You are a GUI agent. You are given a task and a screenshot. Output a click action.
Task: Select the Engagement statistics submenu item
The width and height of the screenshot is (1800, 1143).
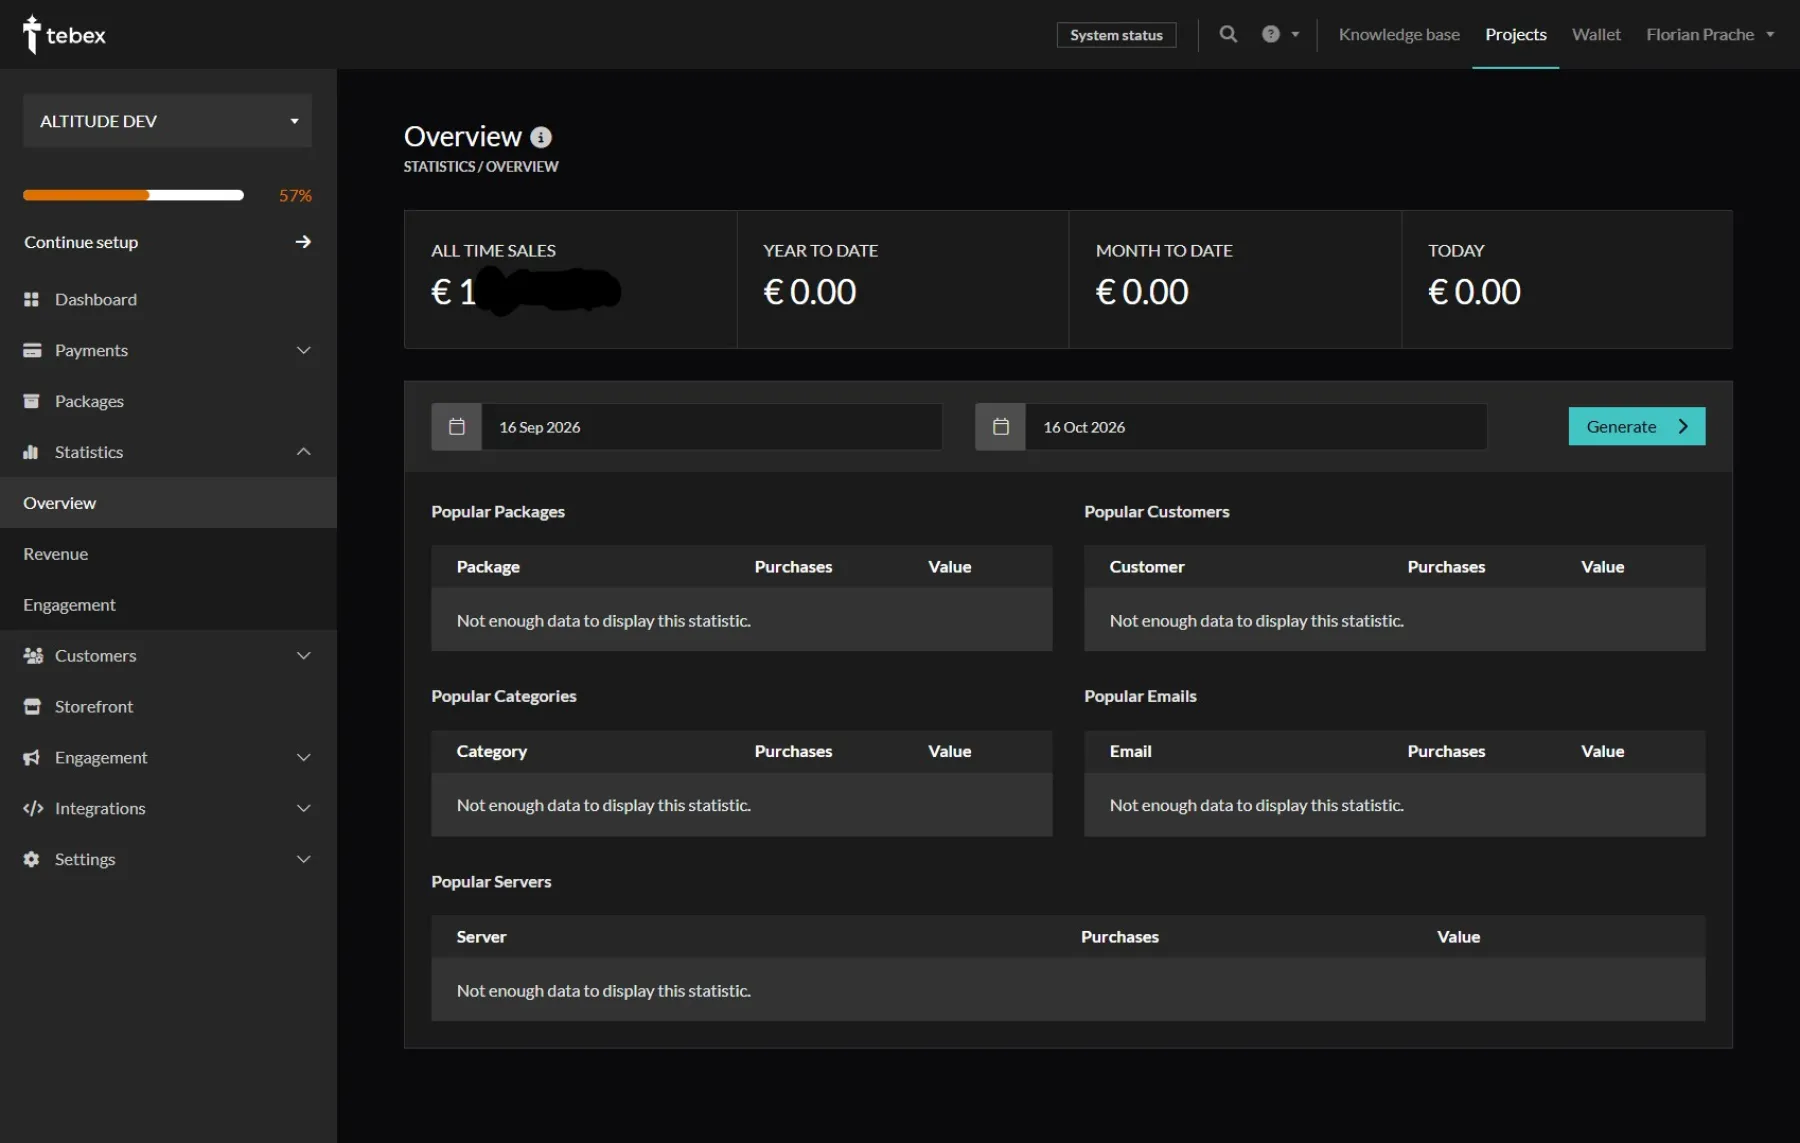click(x=168, y=605)
